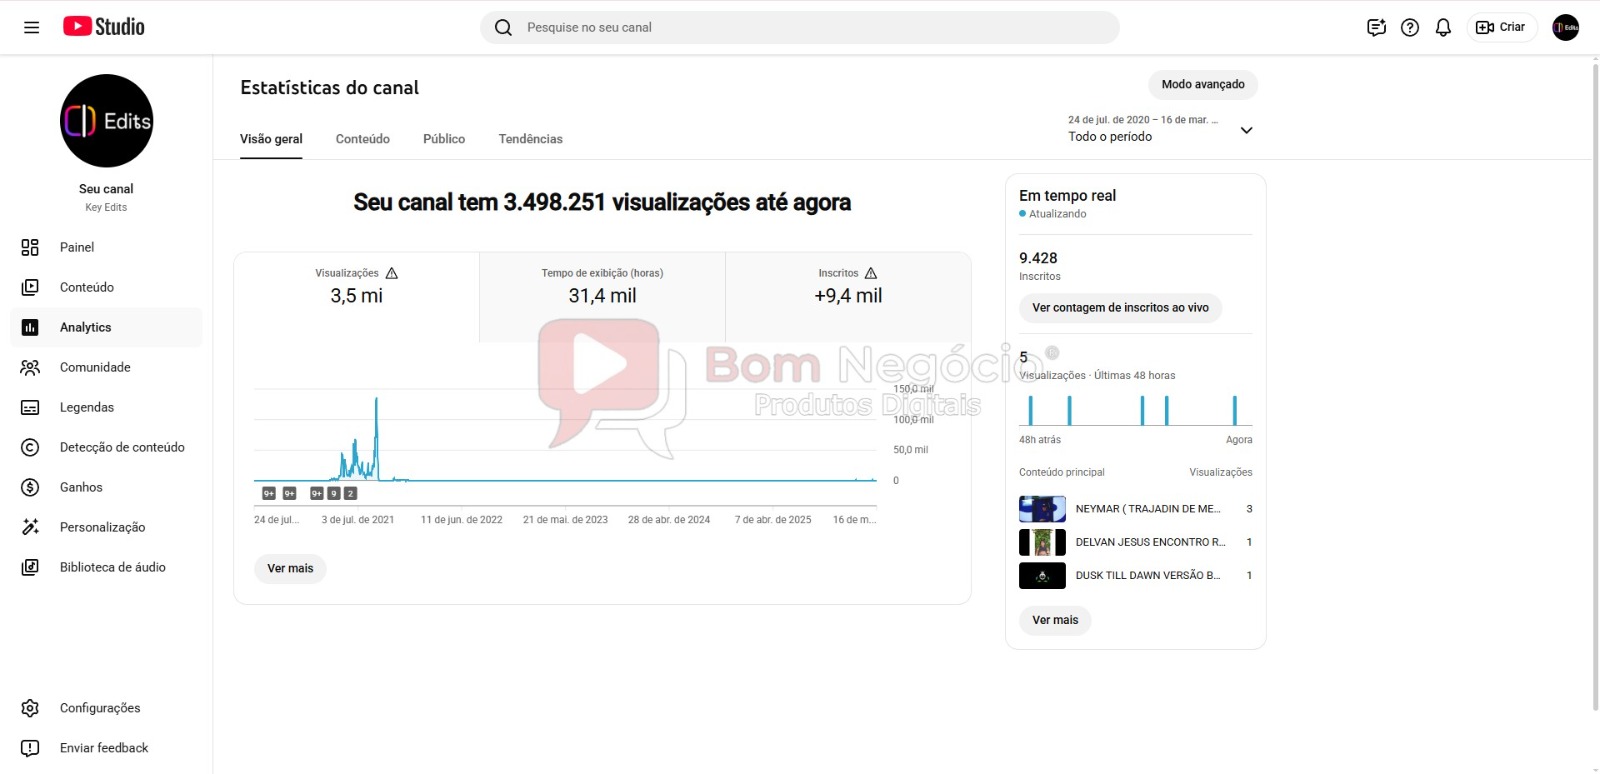Switch to the Público tab

pyautogui.click(x=444, y=139)
